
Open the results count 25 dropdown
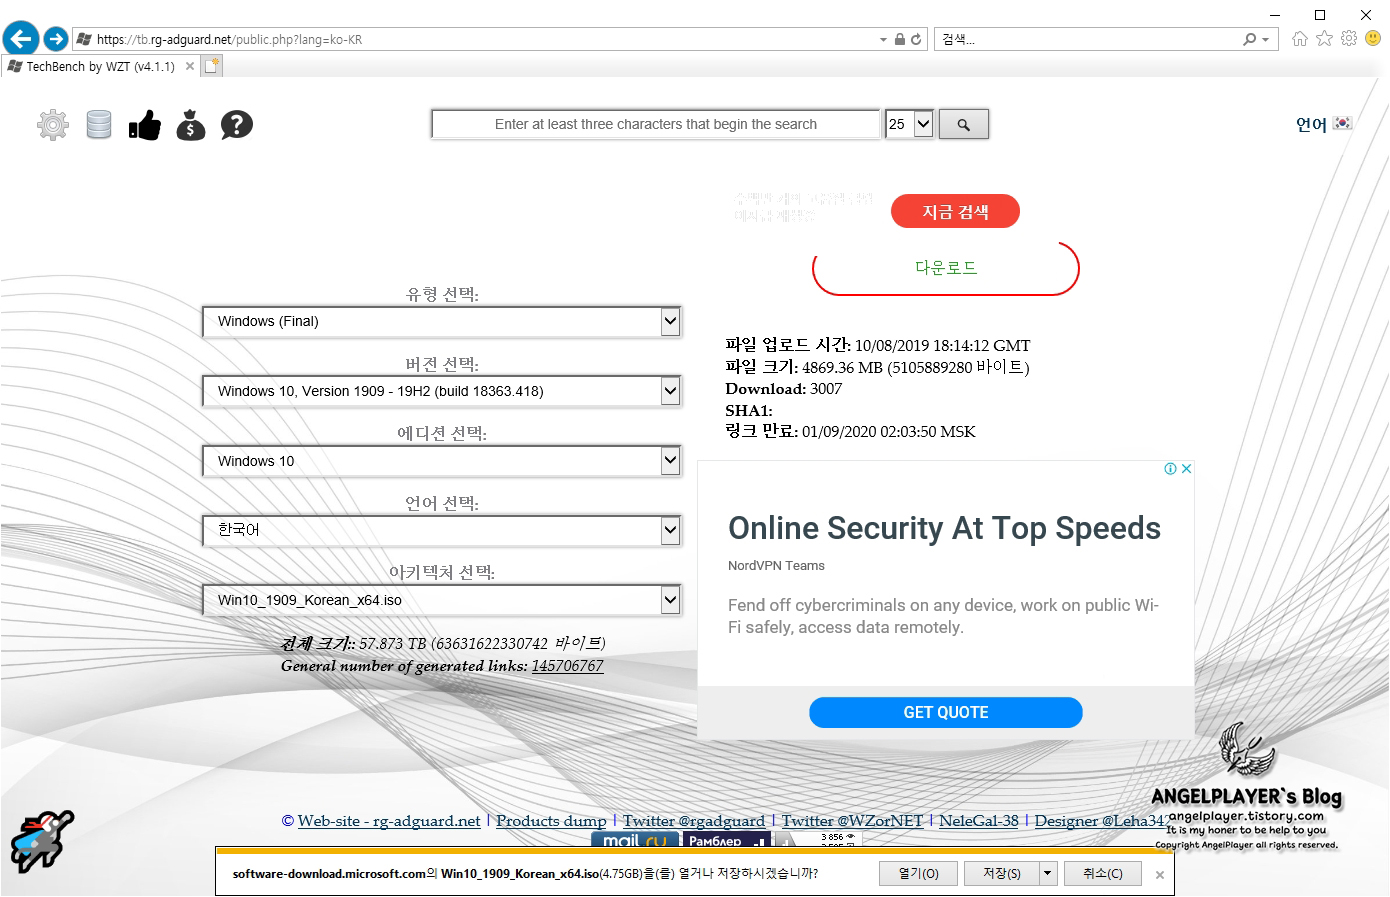click(x=909, y=124)
